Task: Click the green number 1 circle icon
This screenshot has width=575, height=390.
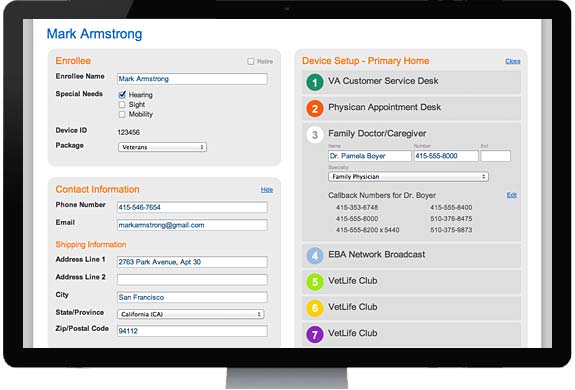Action: (315, 82)
